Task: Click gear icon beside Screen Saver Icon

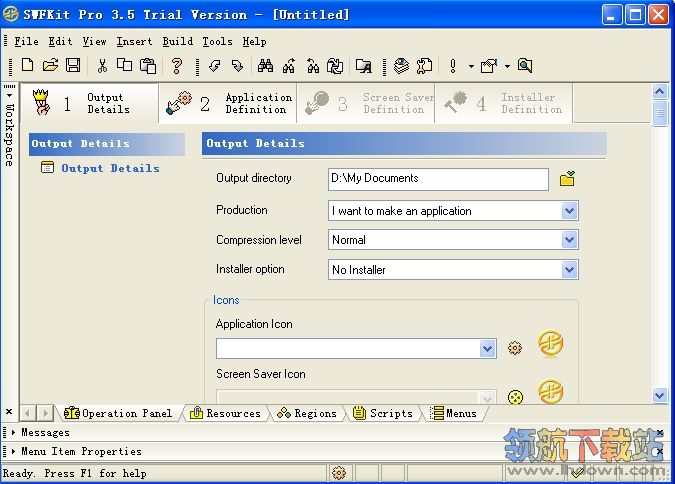Action: [515, 397]
